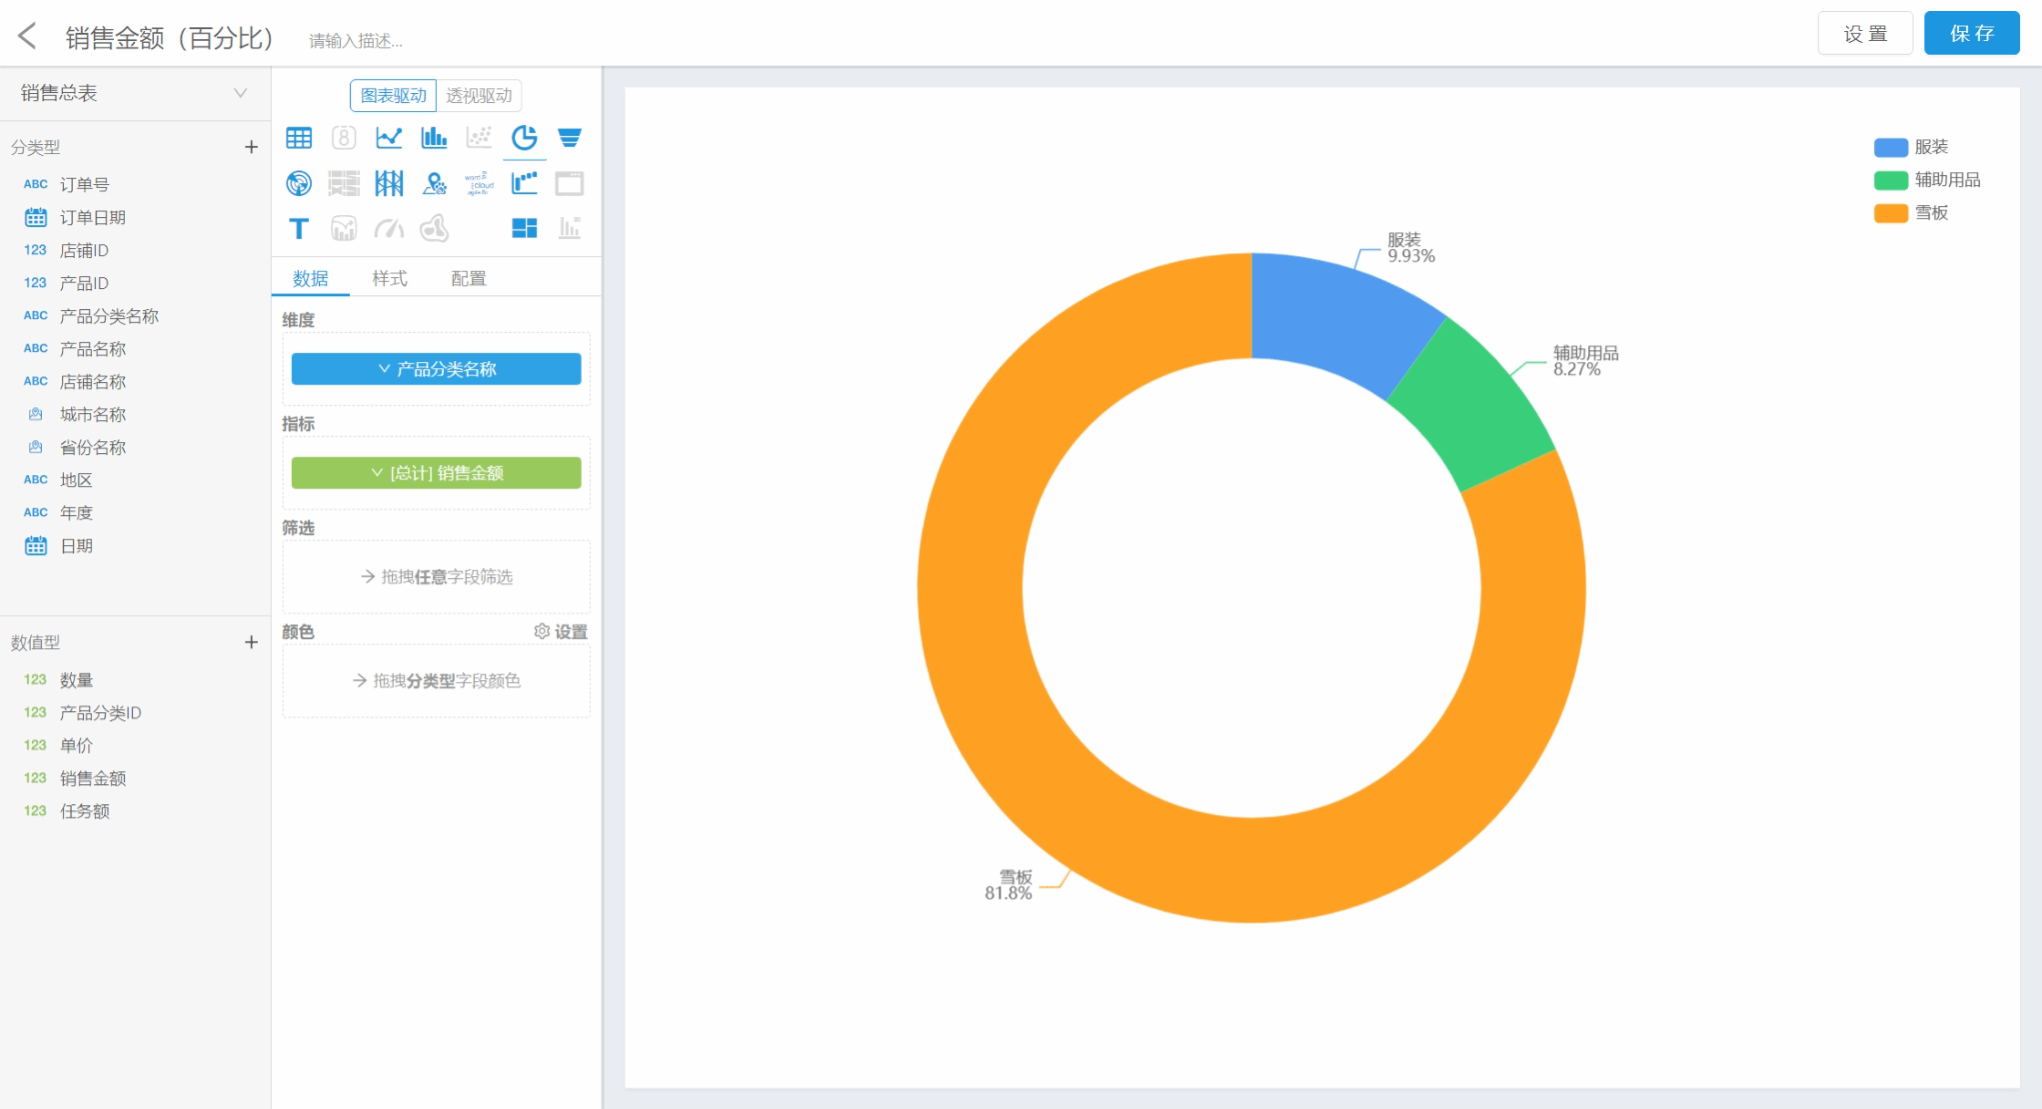Select the text component T icon
Image resolution: width=2042 pixels, height=1109 pixels.
click(x=299, y=229)
